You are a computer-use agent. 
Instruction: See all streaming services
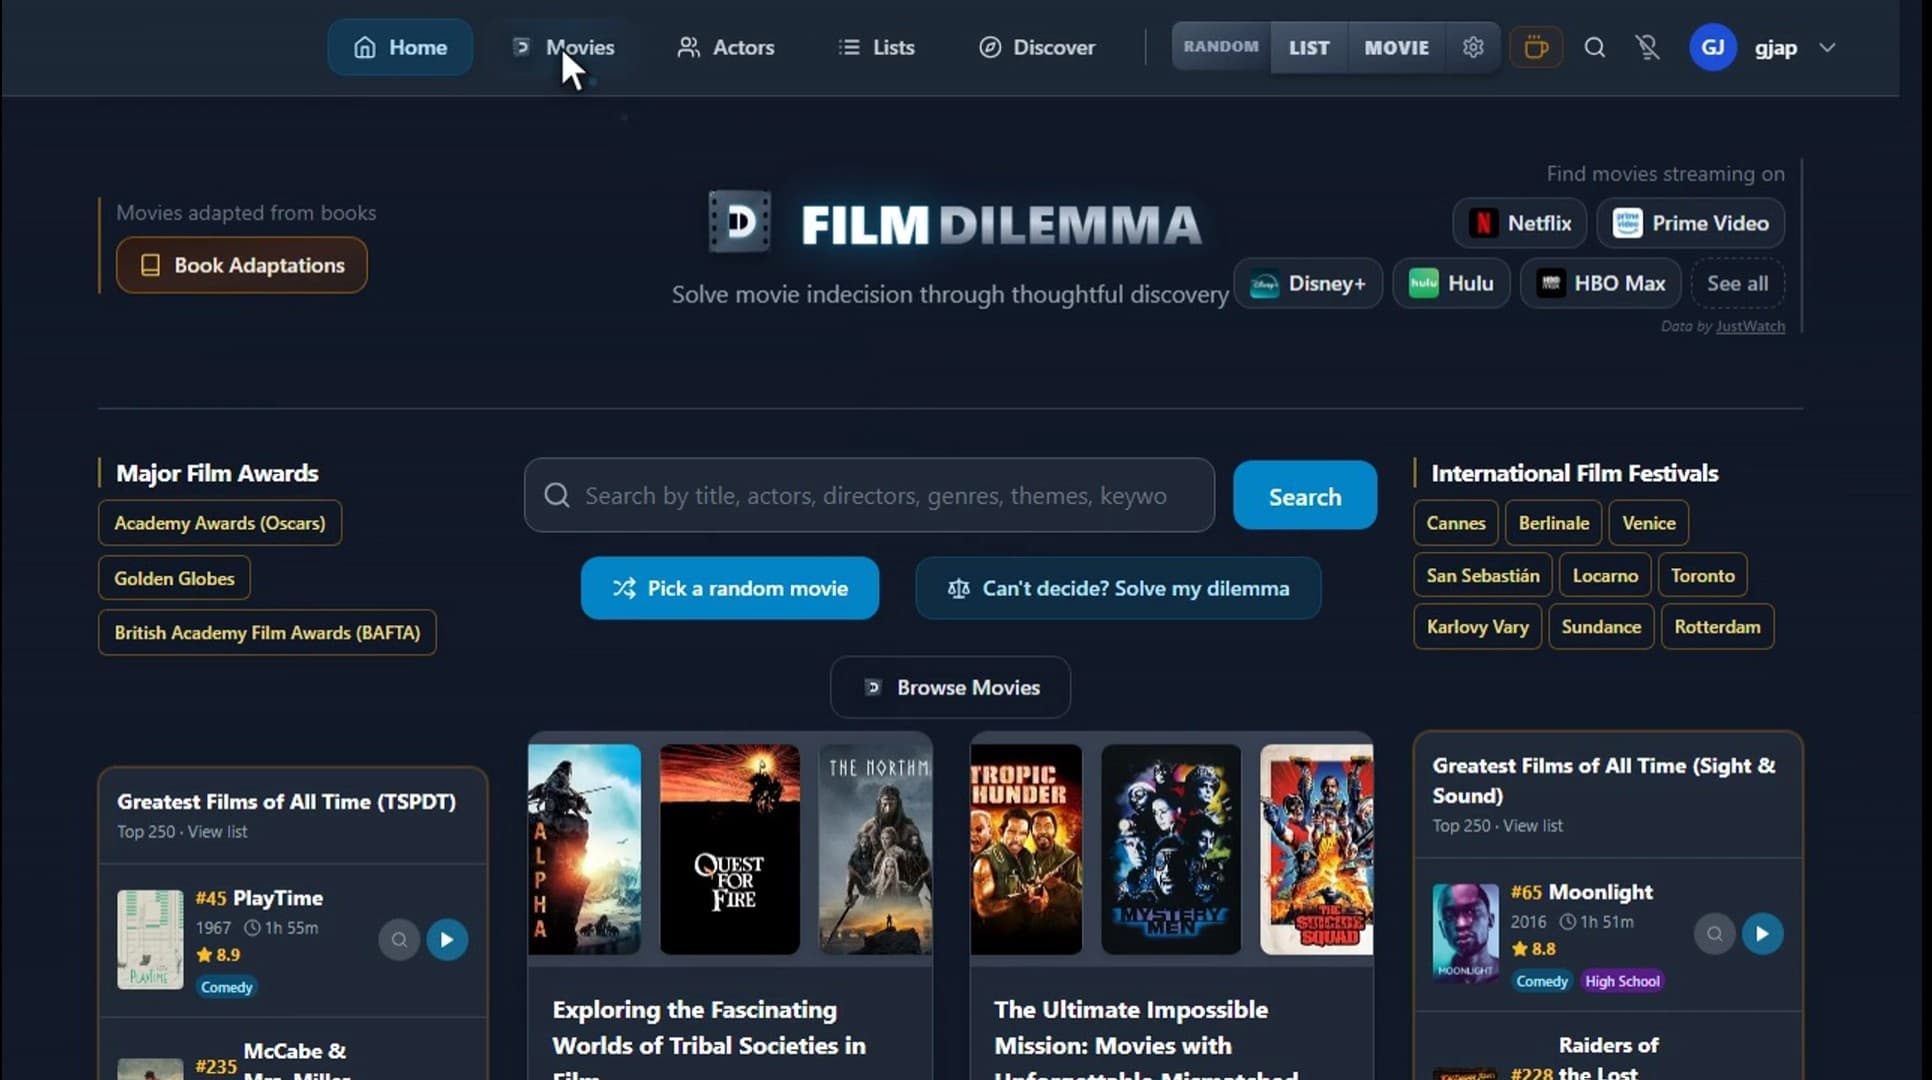point(1737,283)
